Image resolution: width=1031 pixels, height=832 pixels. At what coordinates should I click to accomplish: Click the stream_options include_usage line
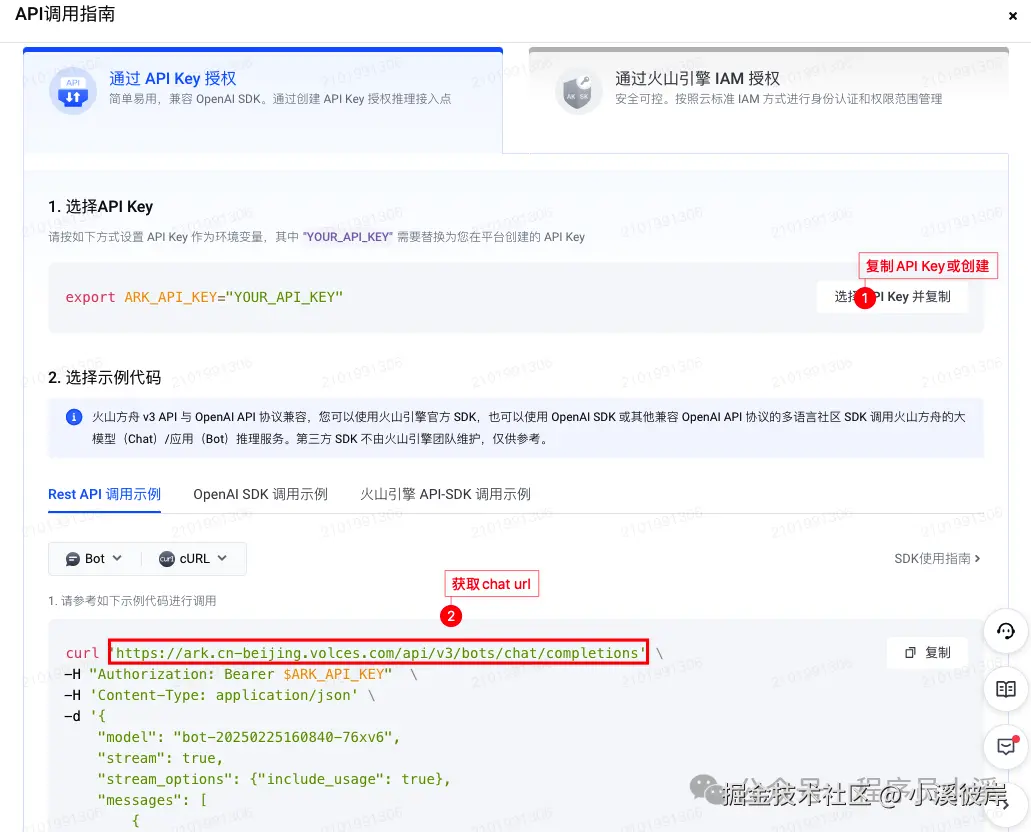tap(274, 779)
